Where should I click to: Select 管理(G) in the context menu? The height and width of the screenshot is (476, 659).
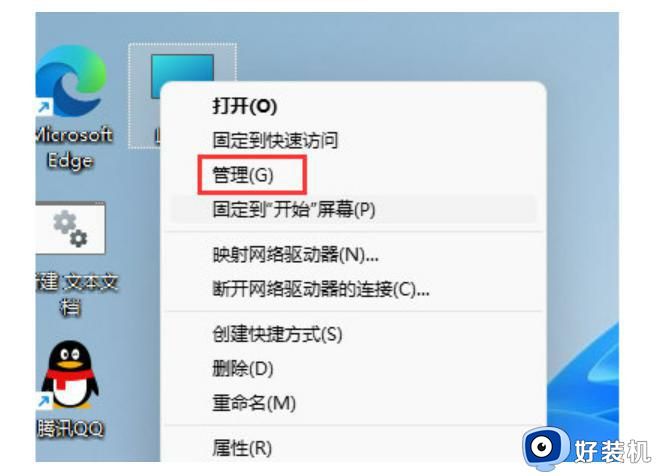[243, 174]
